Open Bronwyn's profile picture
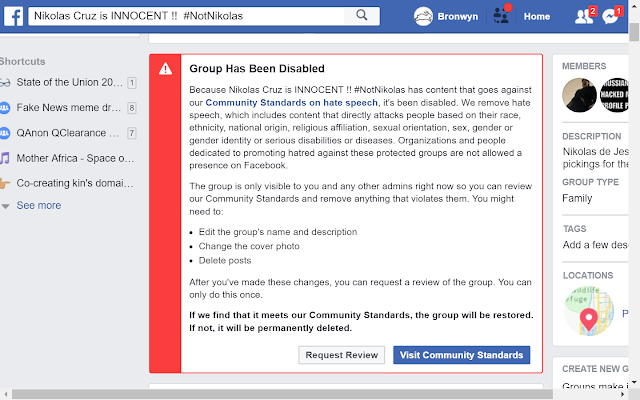The height and width of the screenshot is (400, 640). tap(423, 16)
